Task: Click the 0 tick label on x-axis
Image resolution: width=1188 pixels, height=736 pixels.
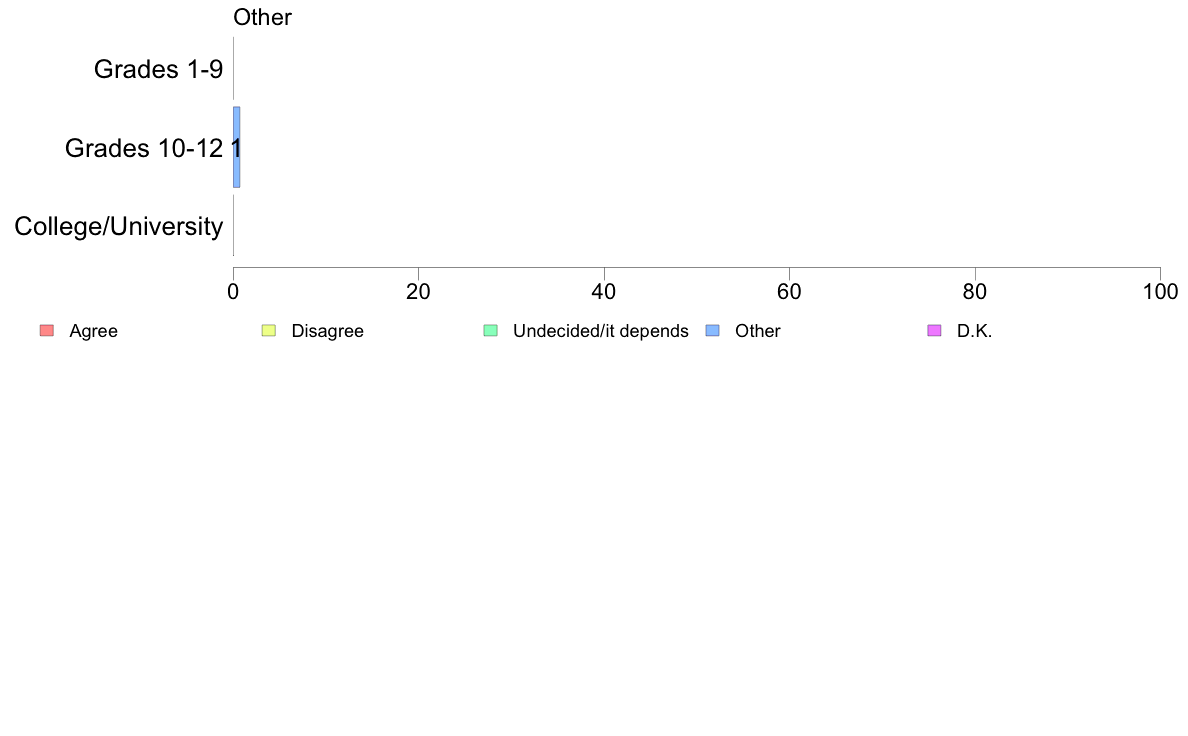Action: coord(233,292)
